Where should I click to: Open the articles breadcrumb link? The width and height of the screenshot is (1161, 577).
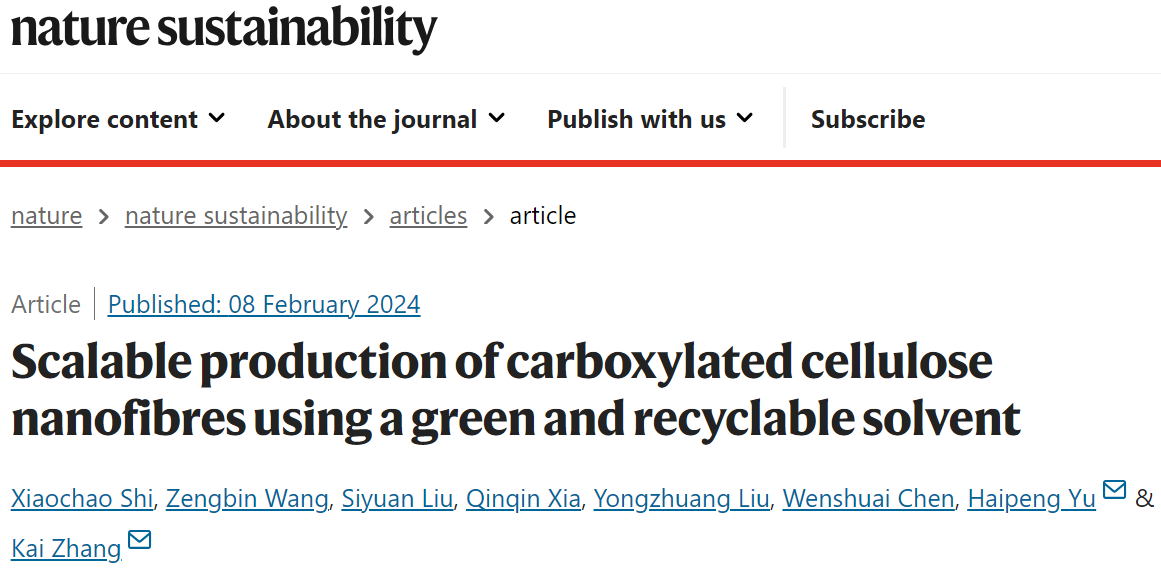428,216
